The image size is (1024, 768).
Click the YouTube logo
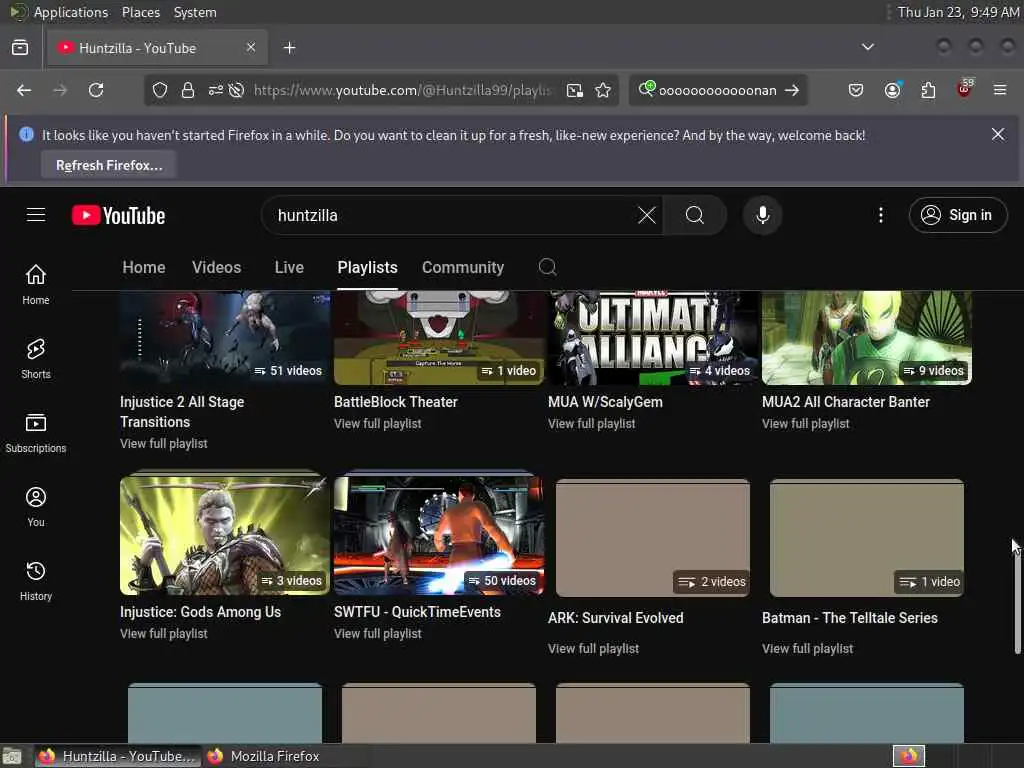(x=118, y=216)
